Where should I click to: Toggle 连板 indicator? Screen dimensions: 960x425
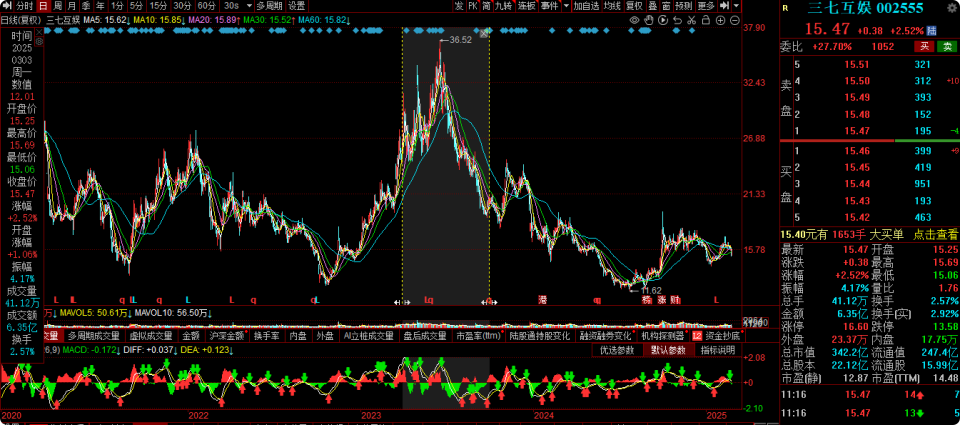pos(527,6)
